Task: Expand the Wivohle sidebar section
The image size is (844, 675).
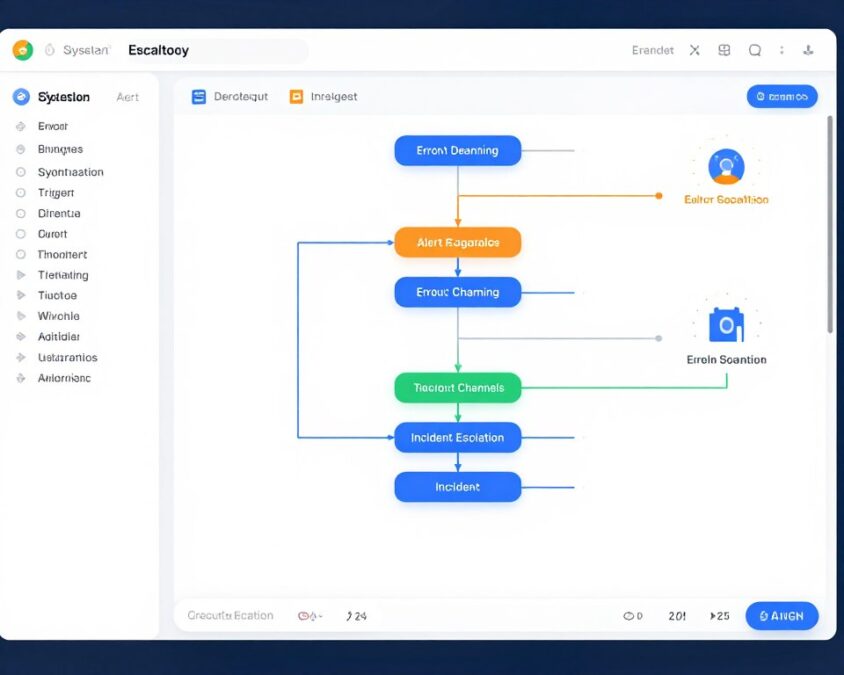Action: coord(22,315)
